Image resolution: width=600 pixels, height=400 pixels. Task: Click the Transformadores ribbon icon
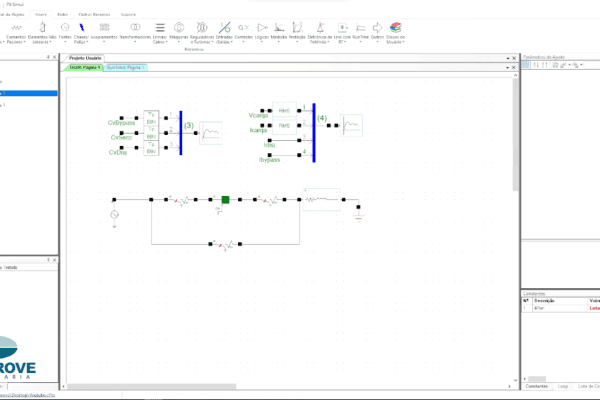coord(134,29)
